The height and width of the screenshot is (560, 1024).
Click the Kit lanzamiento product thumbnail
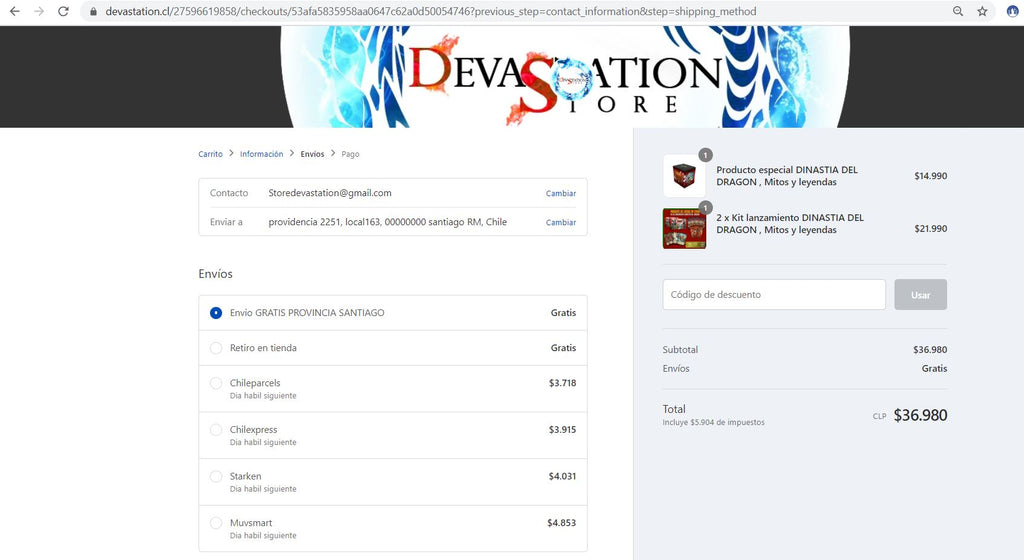[684, 228]
